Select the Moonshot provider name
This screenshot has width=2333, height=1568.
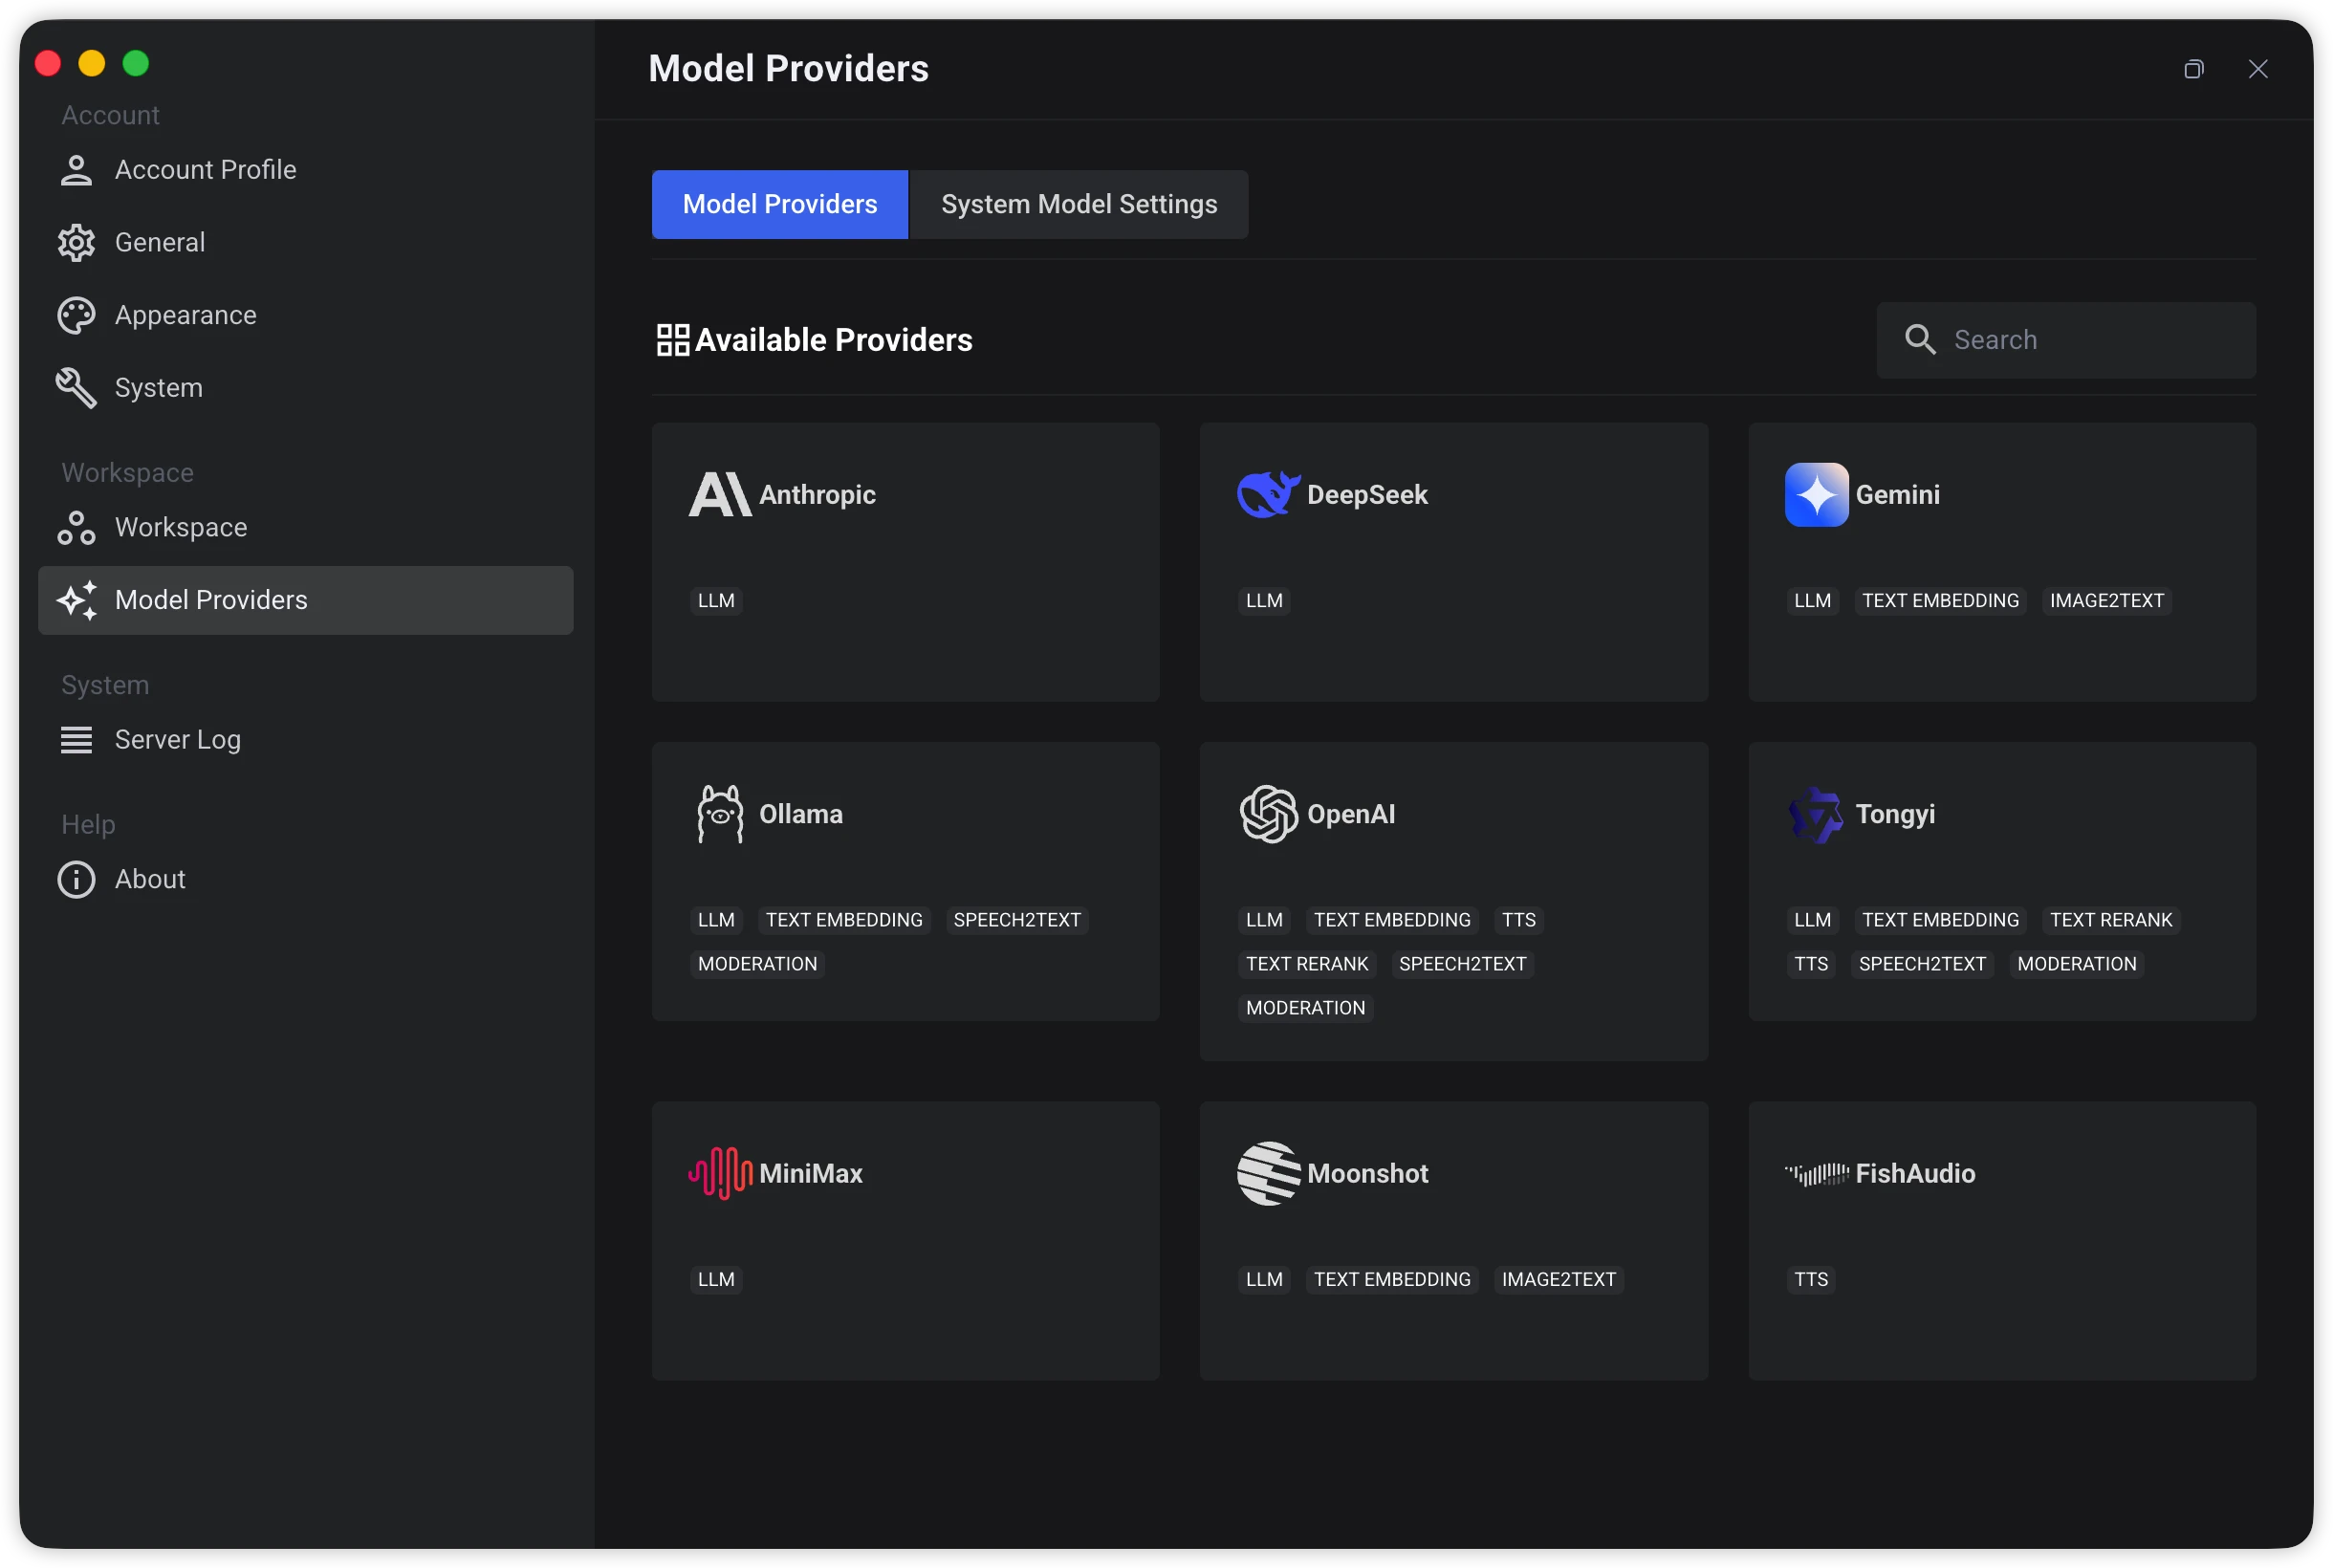pyautogui.click(x=1367, y=1174)
